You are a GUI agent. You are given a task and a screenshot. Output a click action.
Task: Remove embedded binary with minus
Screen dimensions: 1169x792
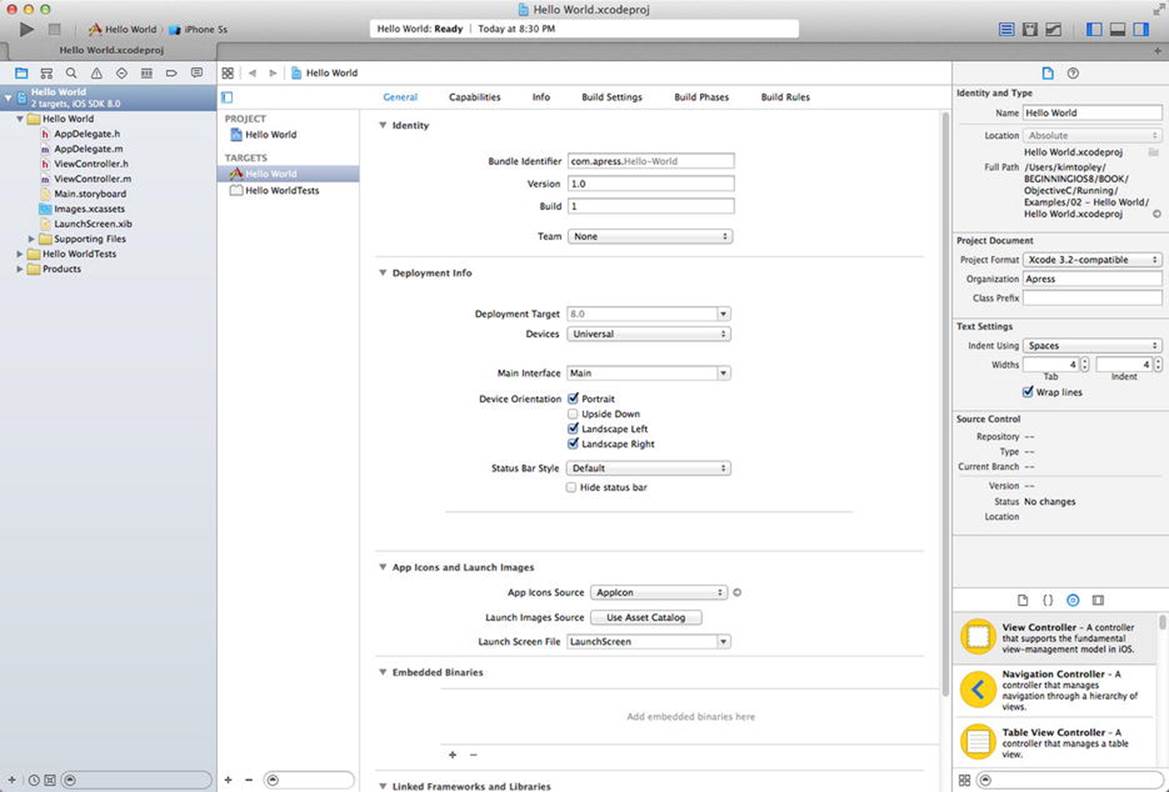[x=473, y=755]
